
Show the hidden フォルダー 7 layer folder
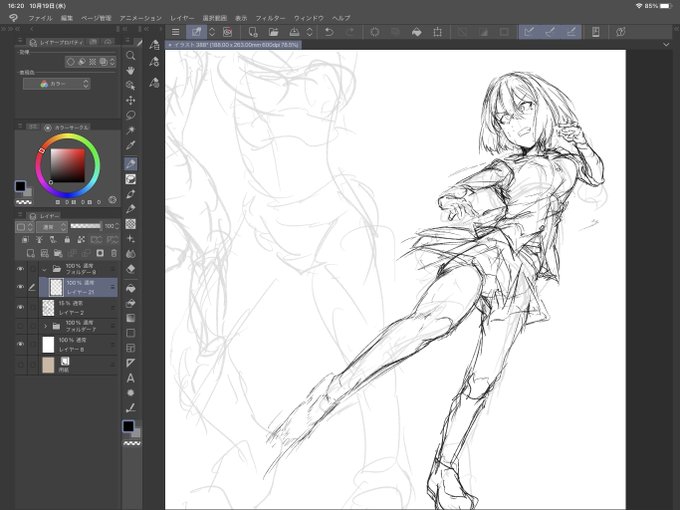20,326
